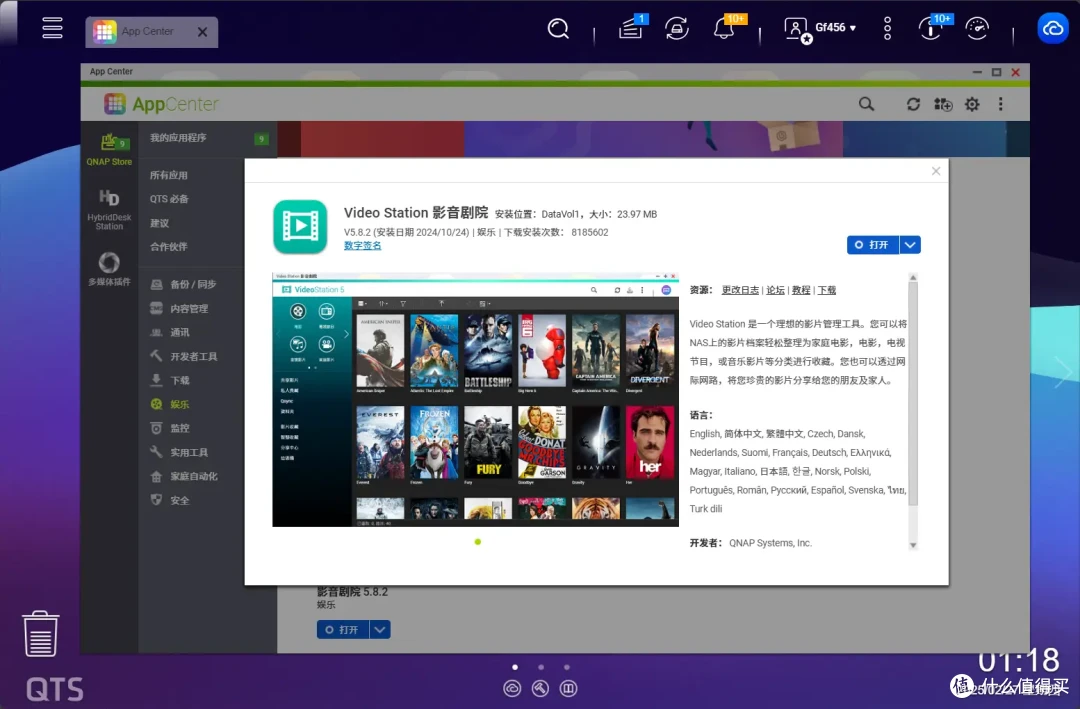Open external devices icon in QTS top bar

[676, 28]
